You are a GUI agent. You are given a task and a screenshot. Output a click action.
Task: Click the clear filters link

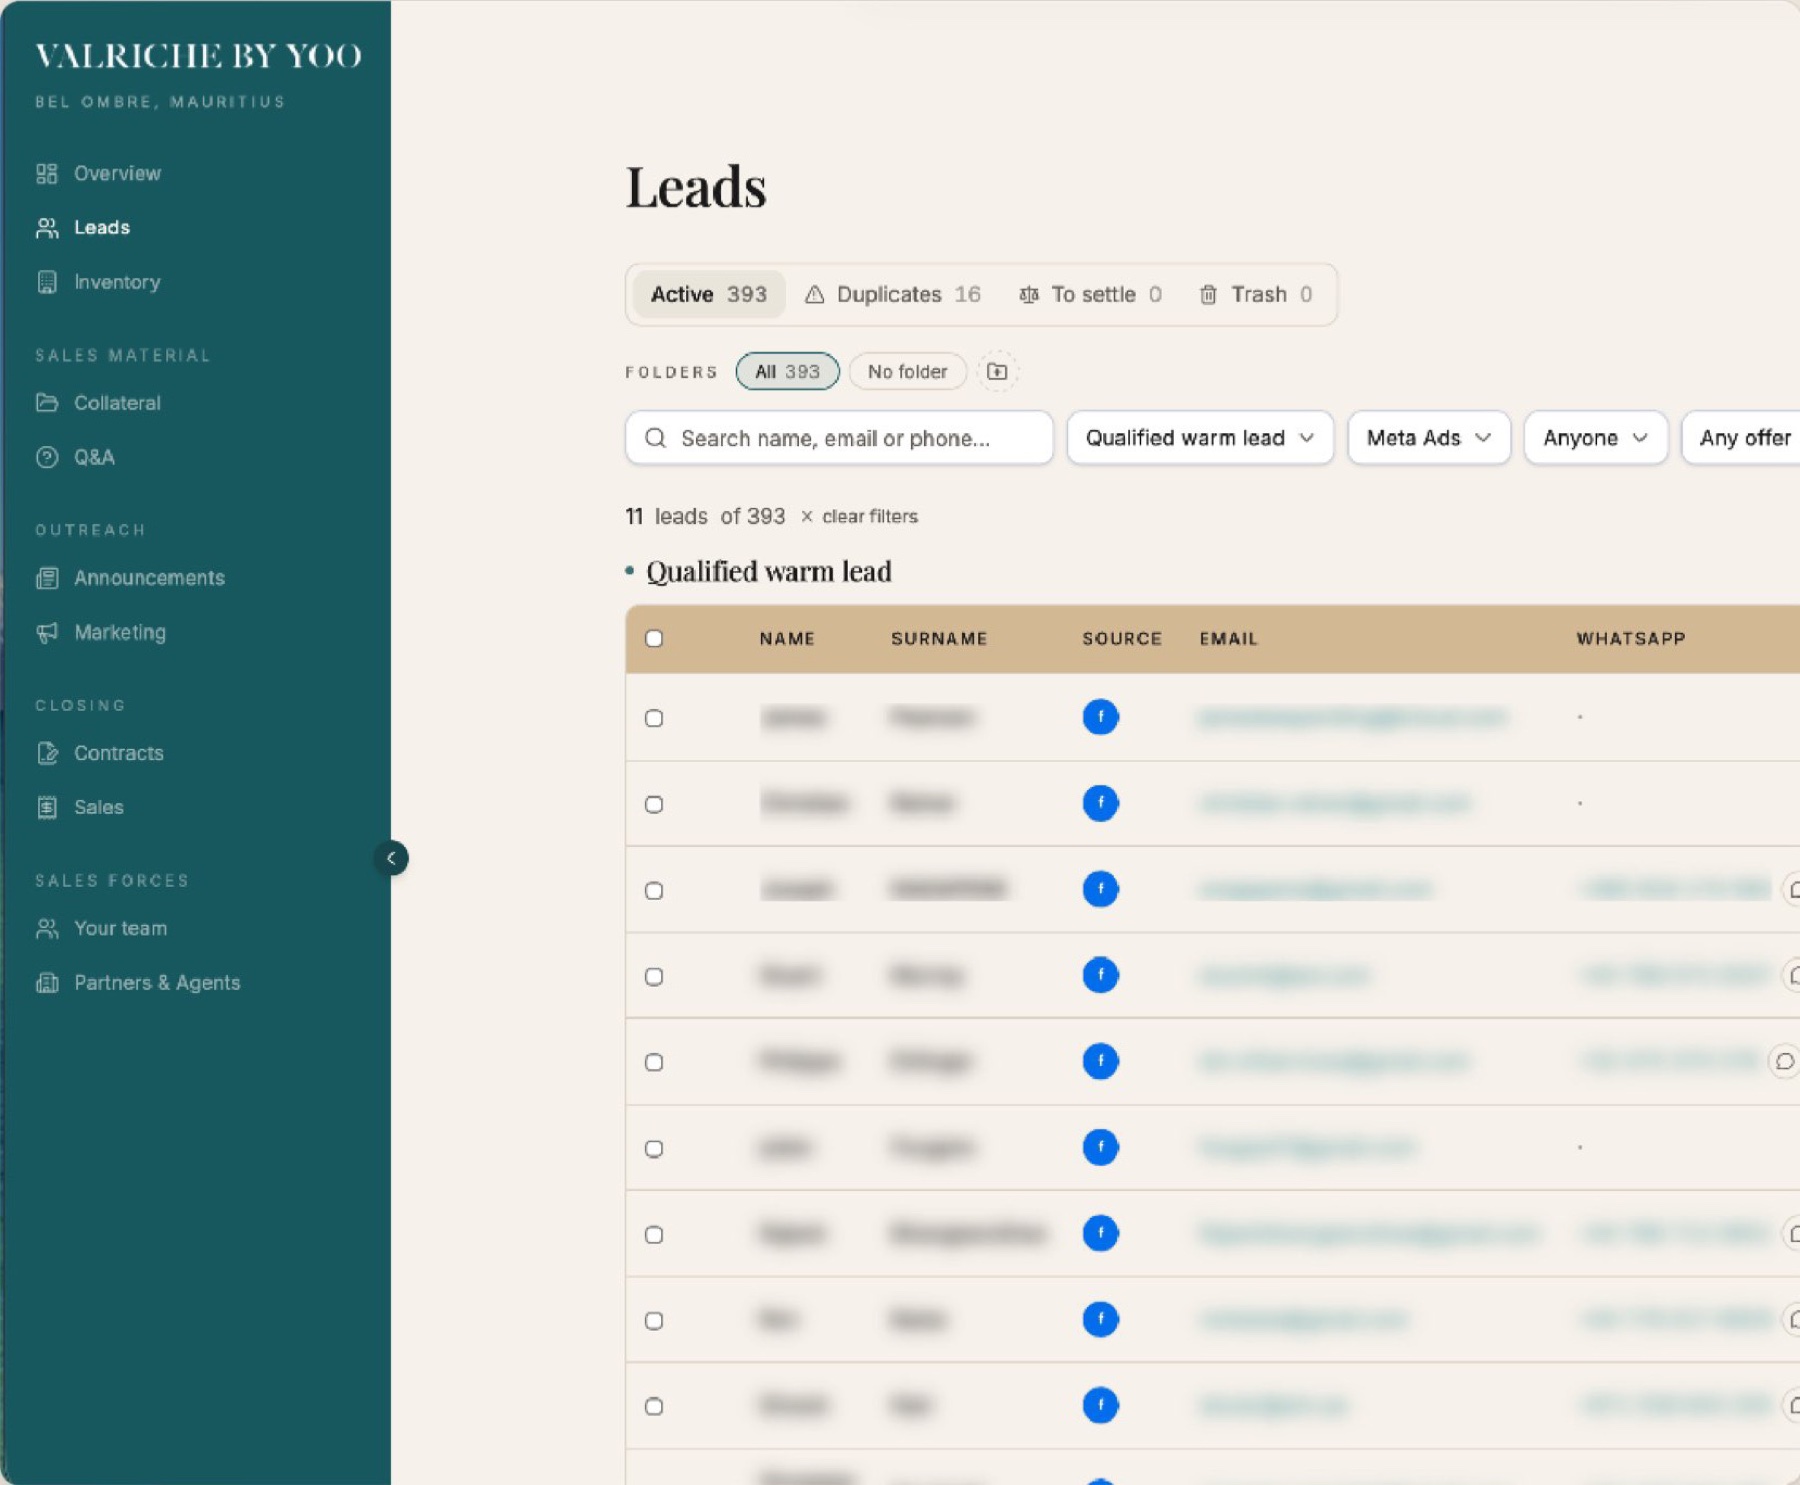(859, 516)
